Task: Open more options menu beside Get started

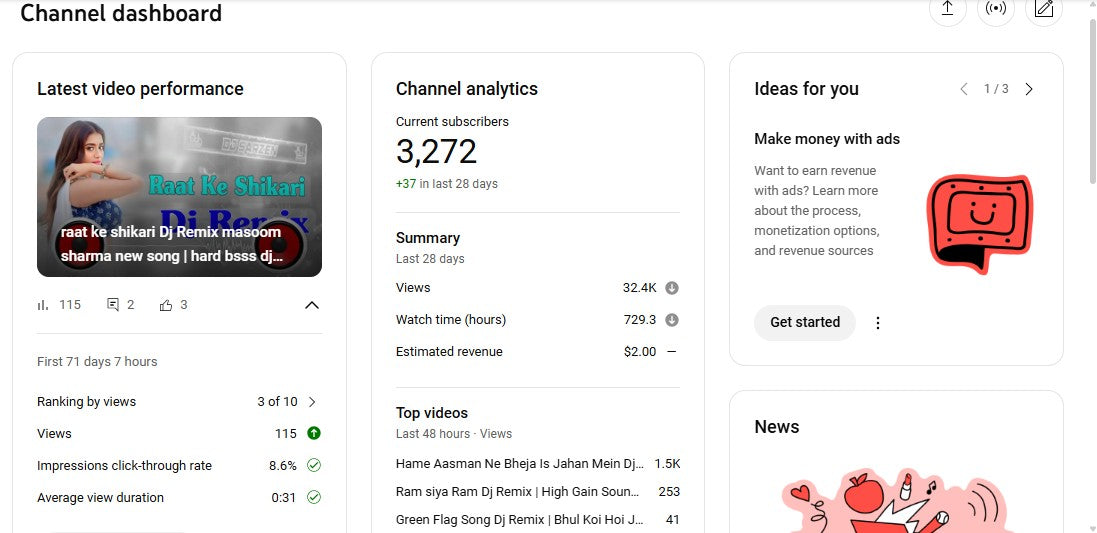Action: click(878, 323)
